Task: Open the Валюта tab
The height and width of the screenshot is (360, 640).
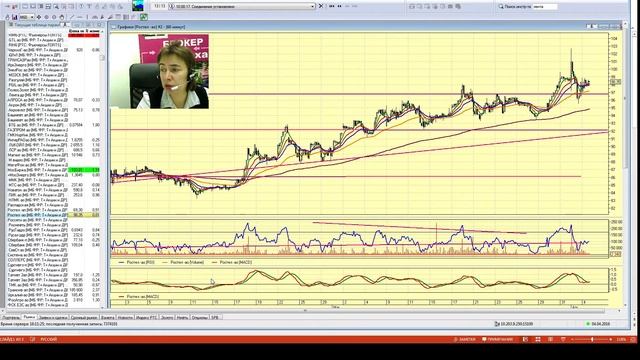Action: coord(107,317)
